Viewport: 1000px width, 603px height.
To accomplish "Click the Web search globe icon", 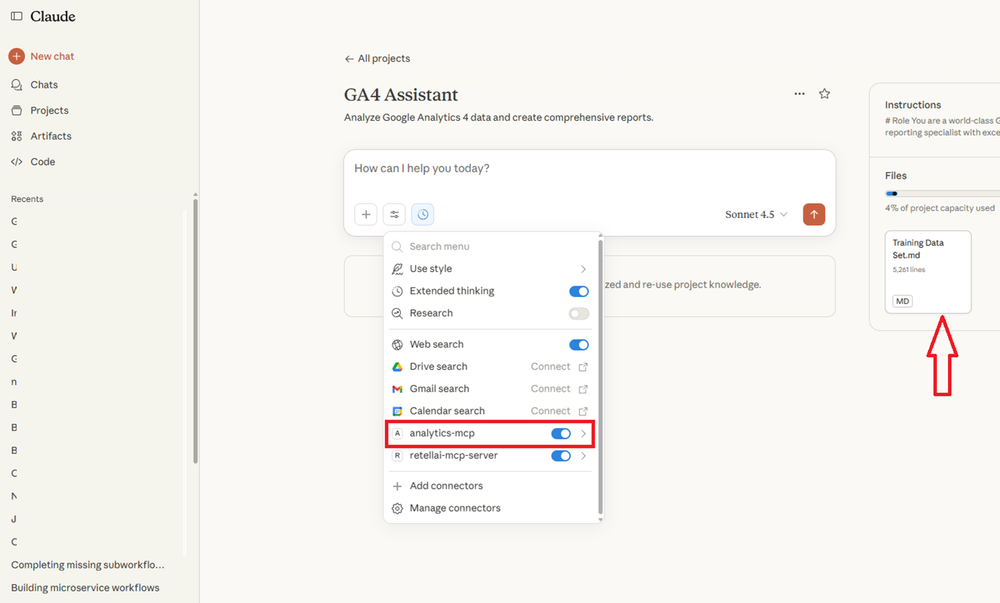I will point(397,345).
